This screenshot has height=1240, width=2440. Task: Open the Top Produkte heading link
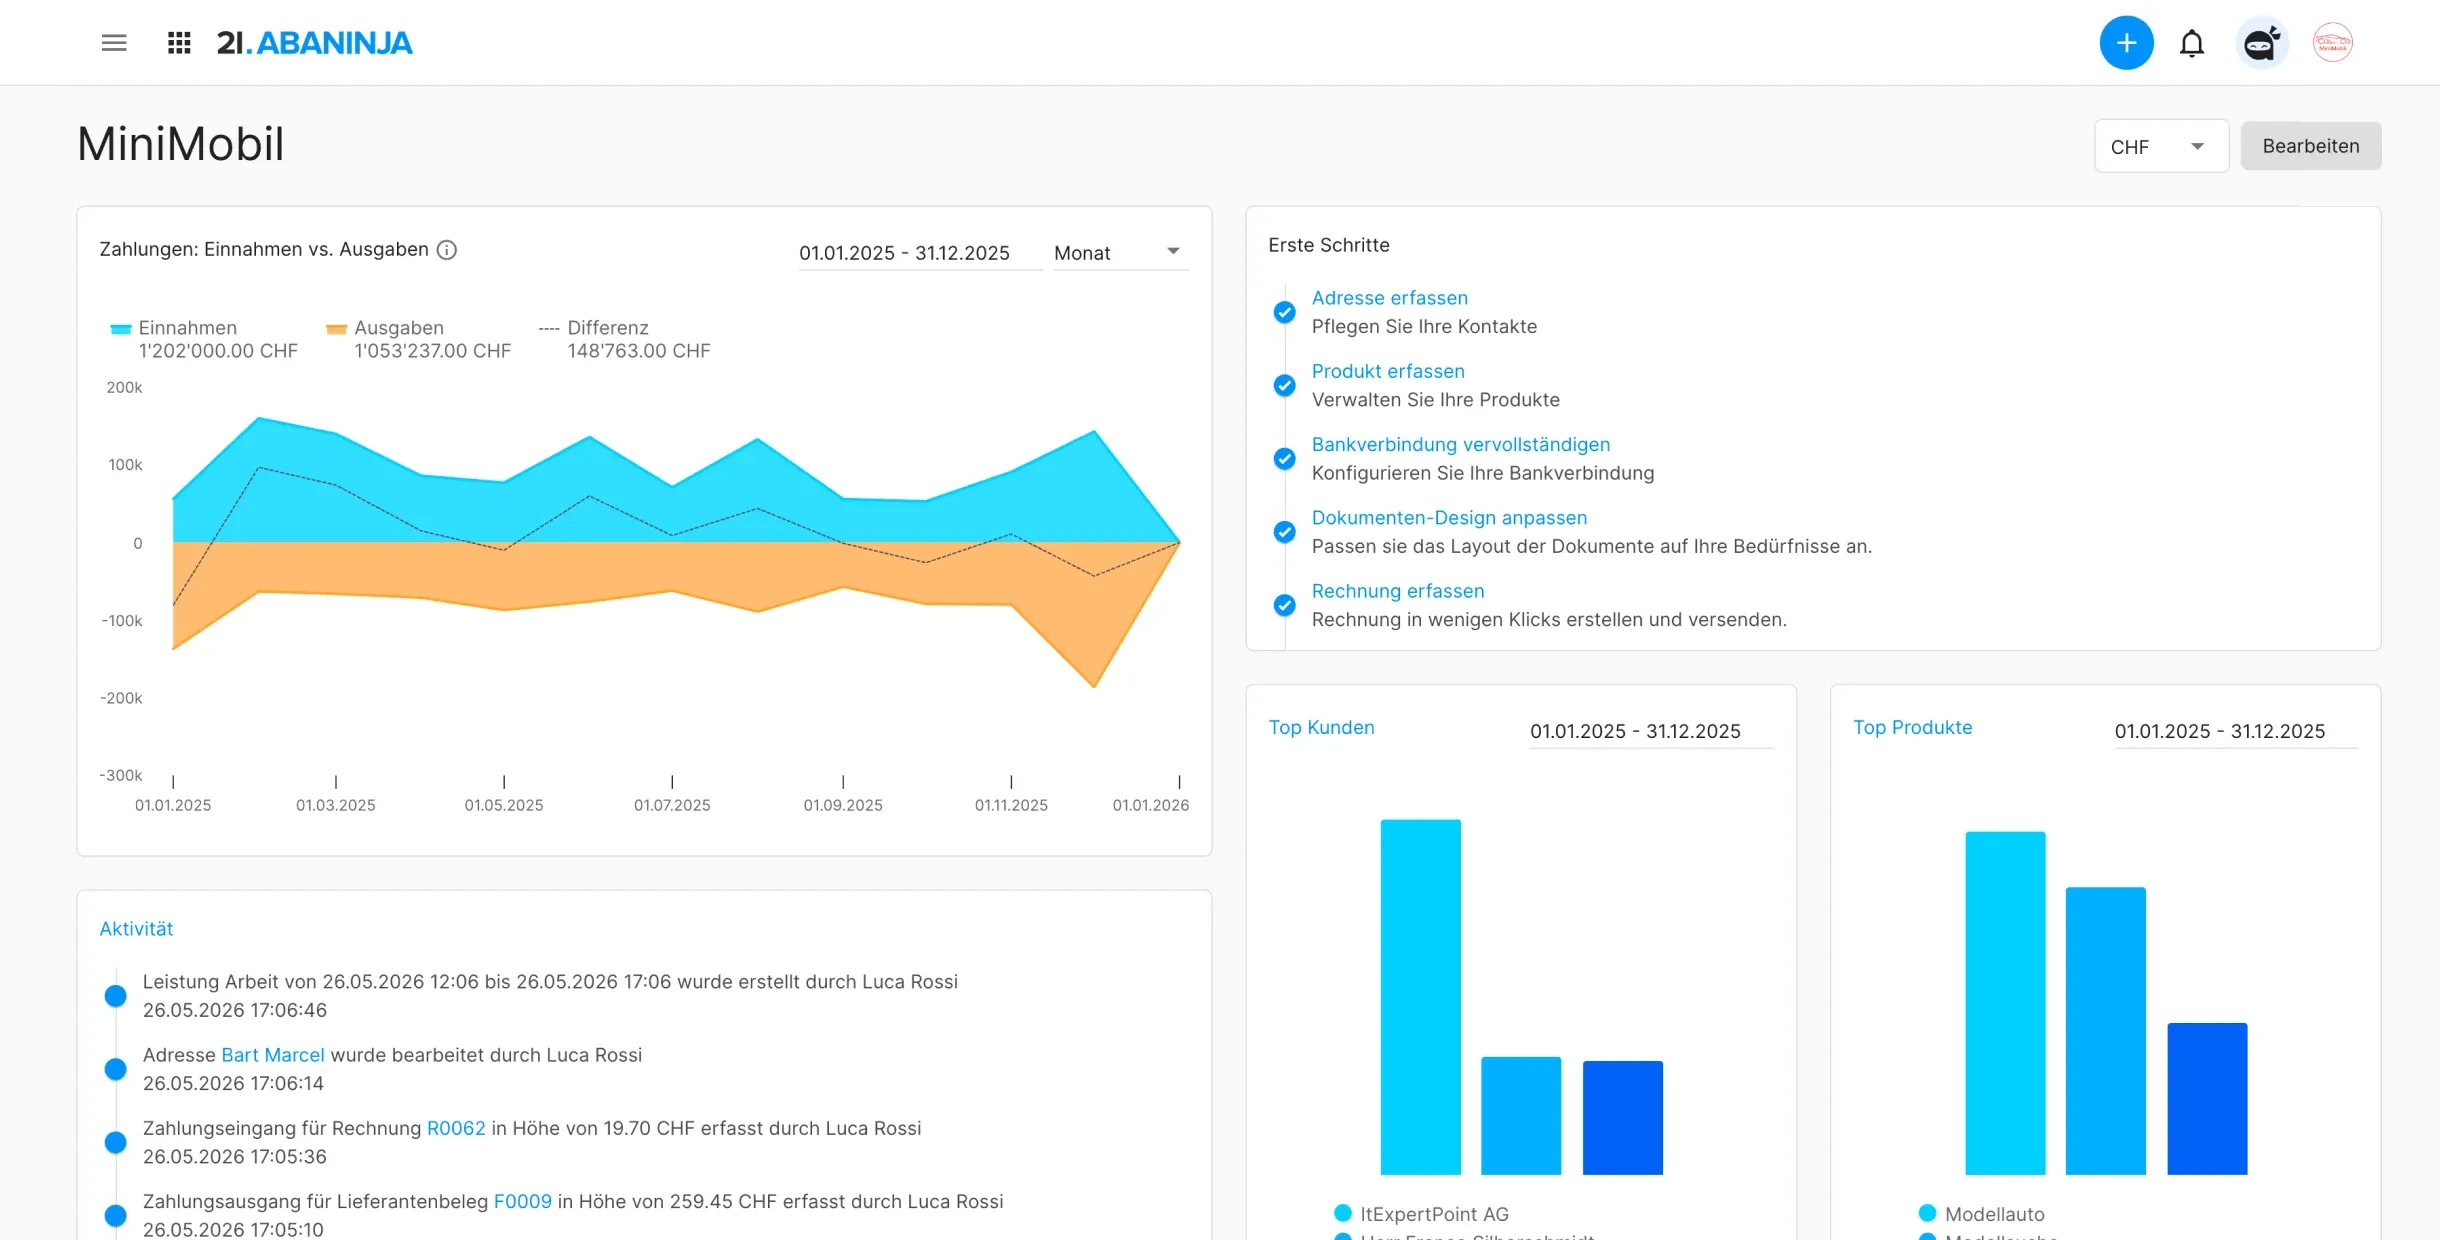tap(1912, 727)
